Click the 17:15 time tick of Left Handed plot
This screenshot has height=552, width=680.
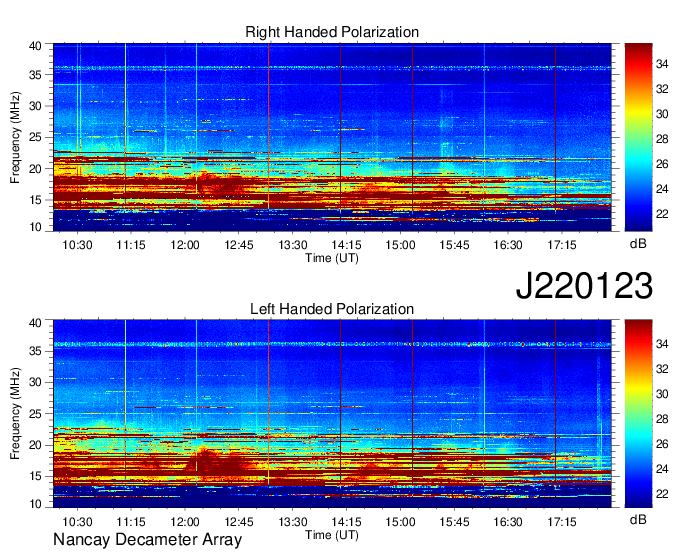[x=562, y=522]
